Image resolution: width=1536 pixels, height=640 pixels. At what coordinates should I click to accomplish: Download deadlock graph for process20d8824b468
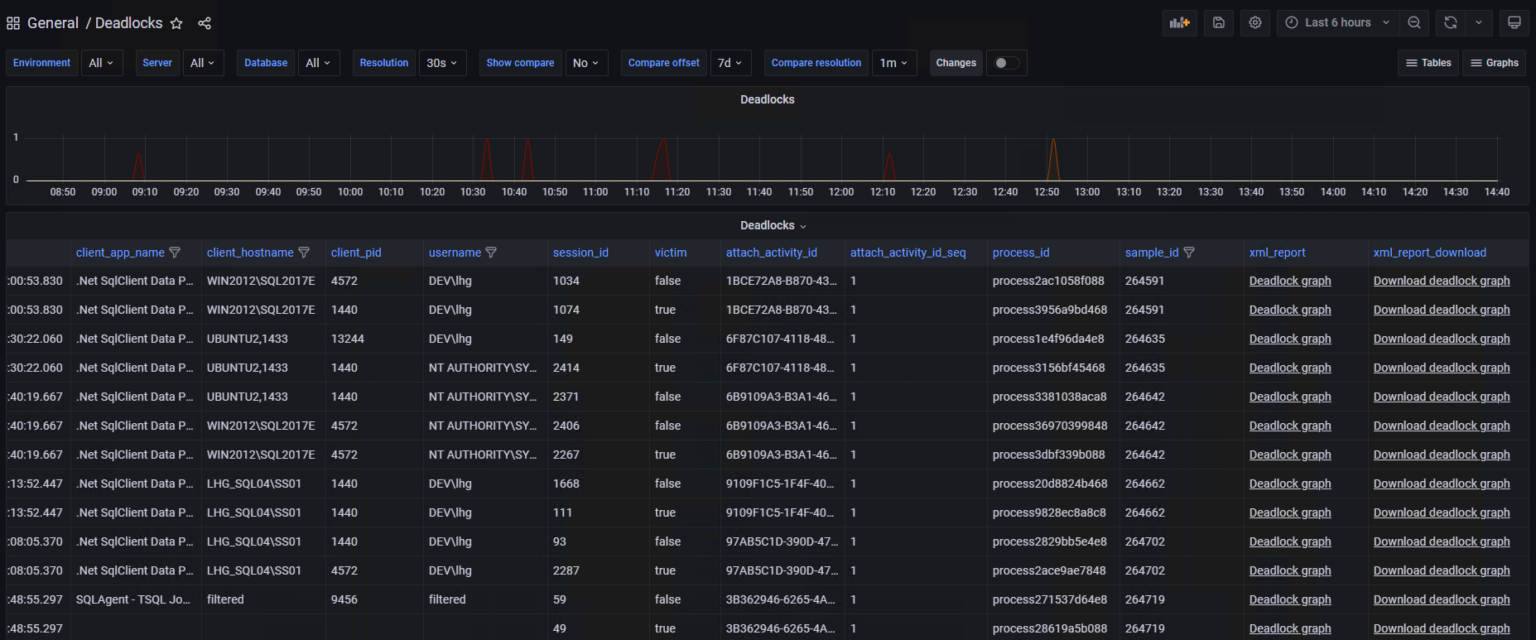(x=1441, y=484)
